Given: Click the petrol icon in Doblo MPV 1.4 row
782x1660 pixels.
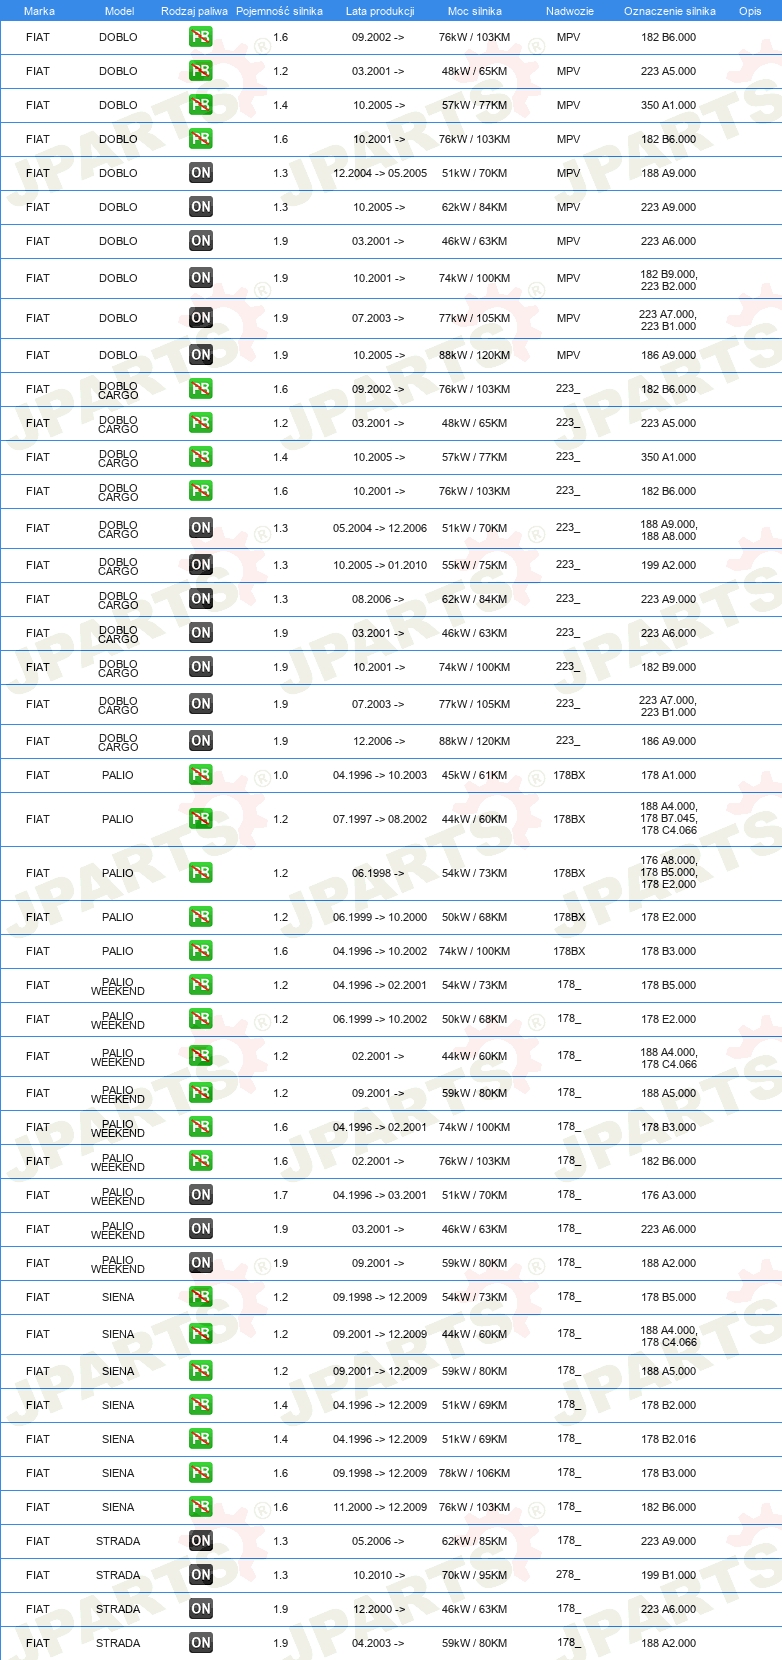Looking at the screenshot, I should click(201, 105).
